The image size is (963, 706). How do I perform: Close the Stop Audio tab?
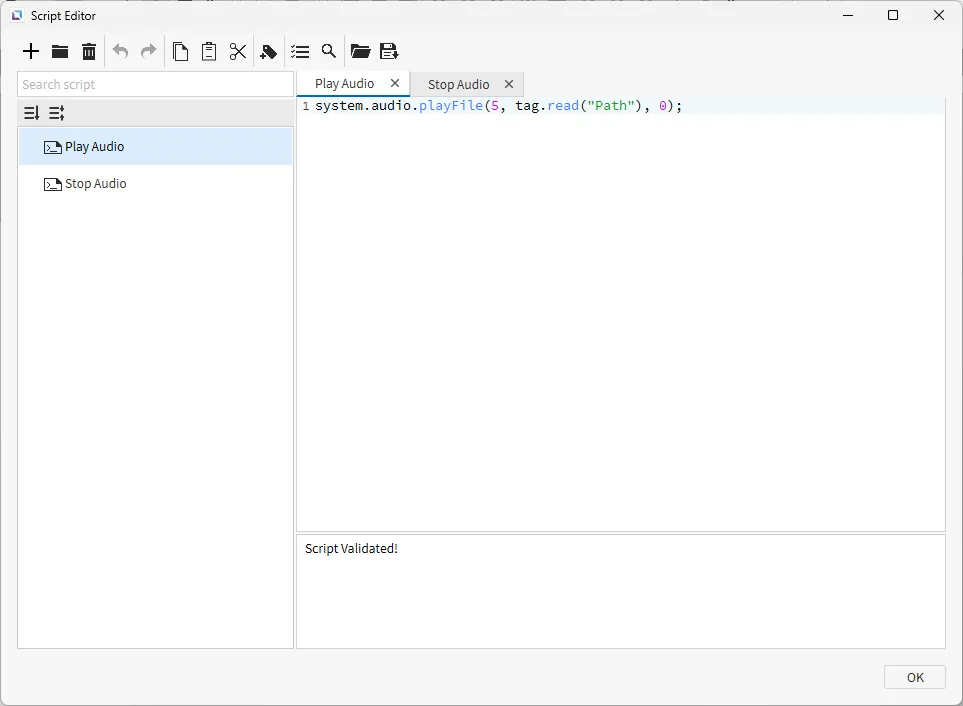pyautogui.click(x=509, y=85)
